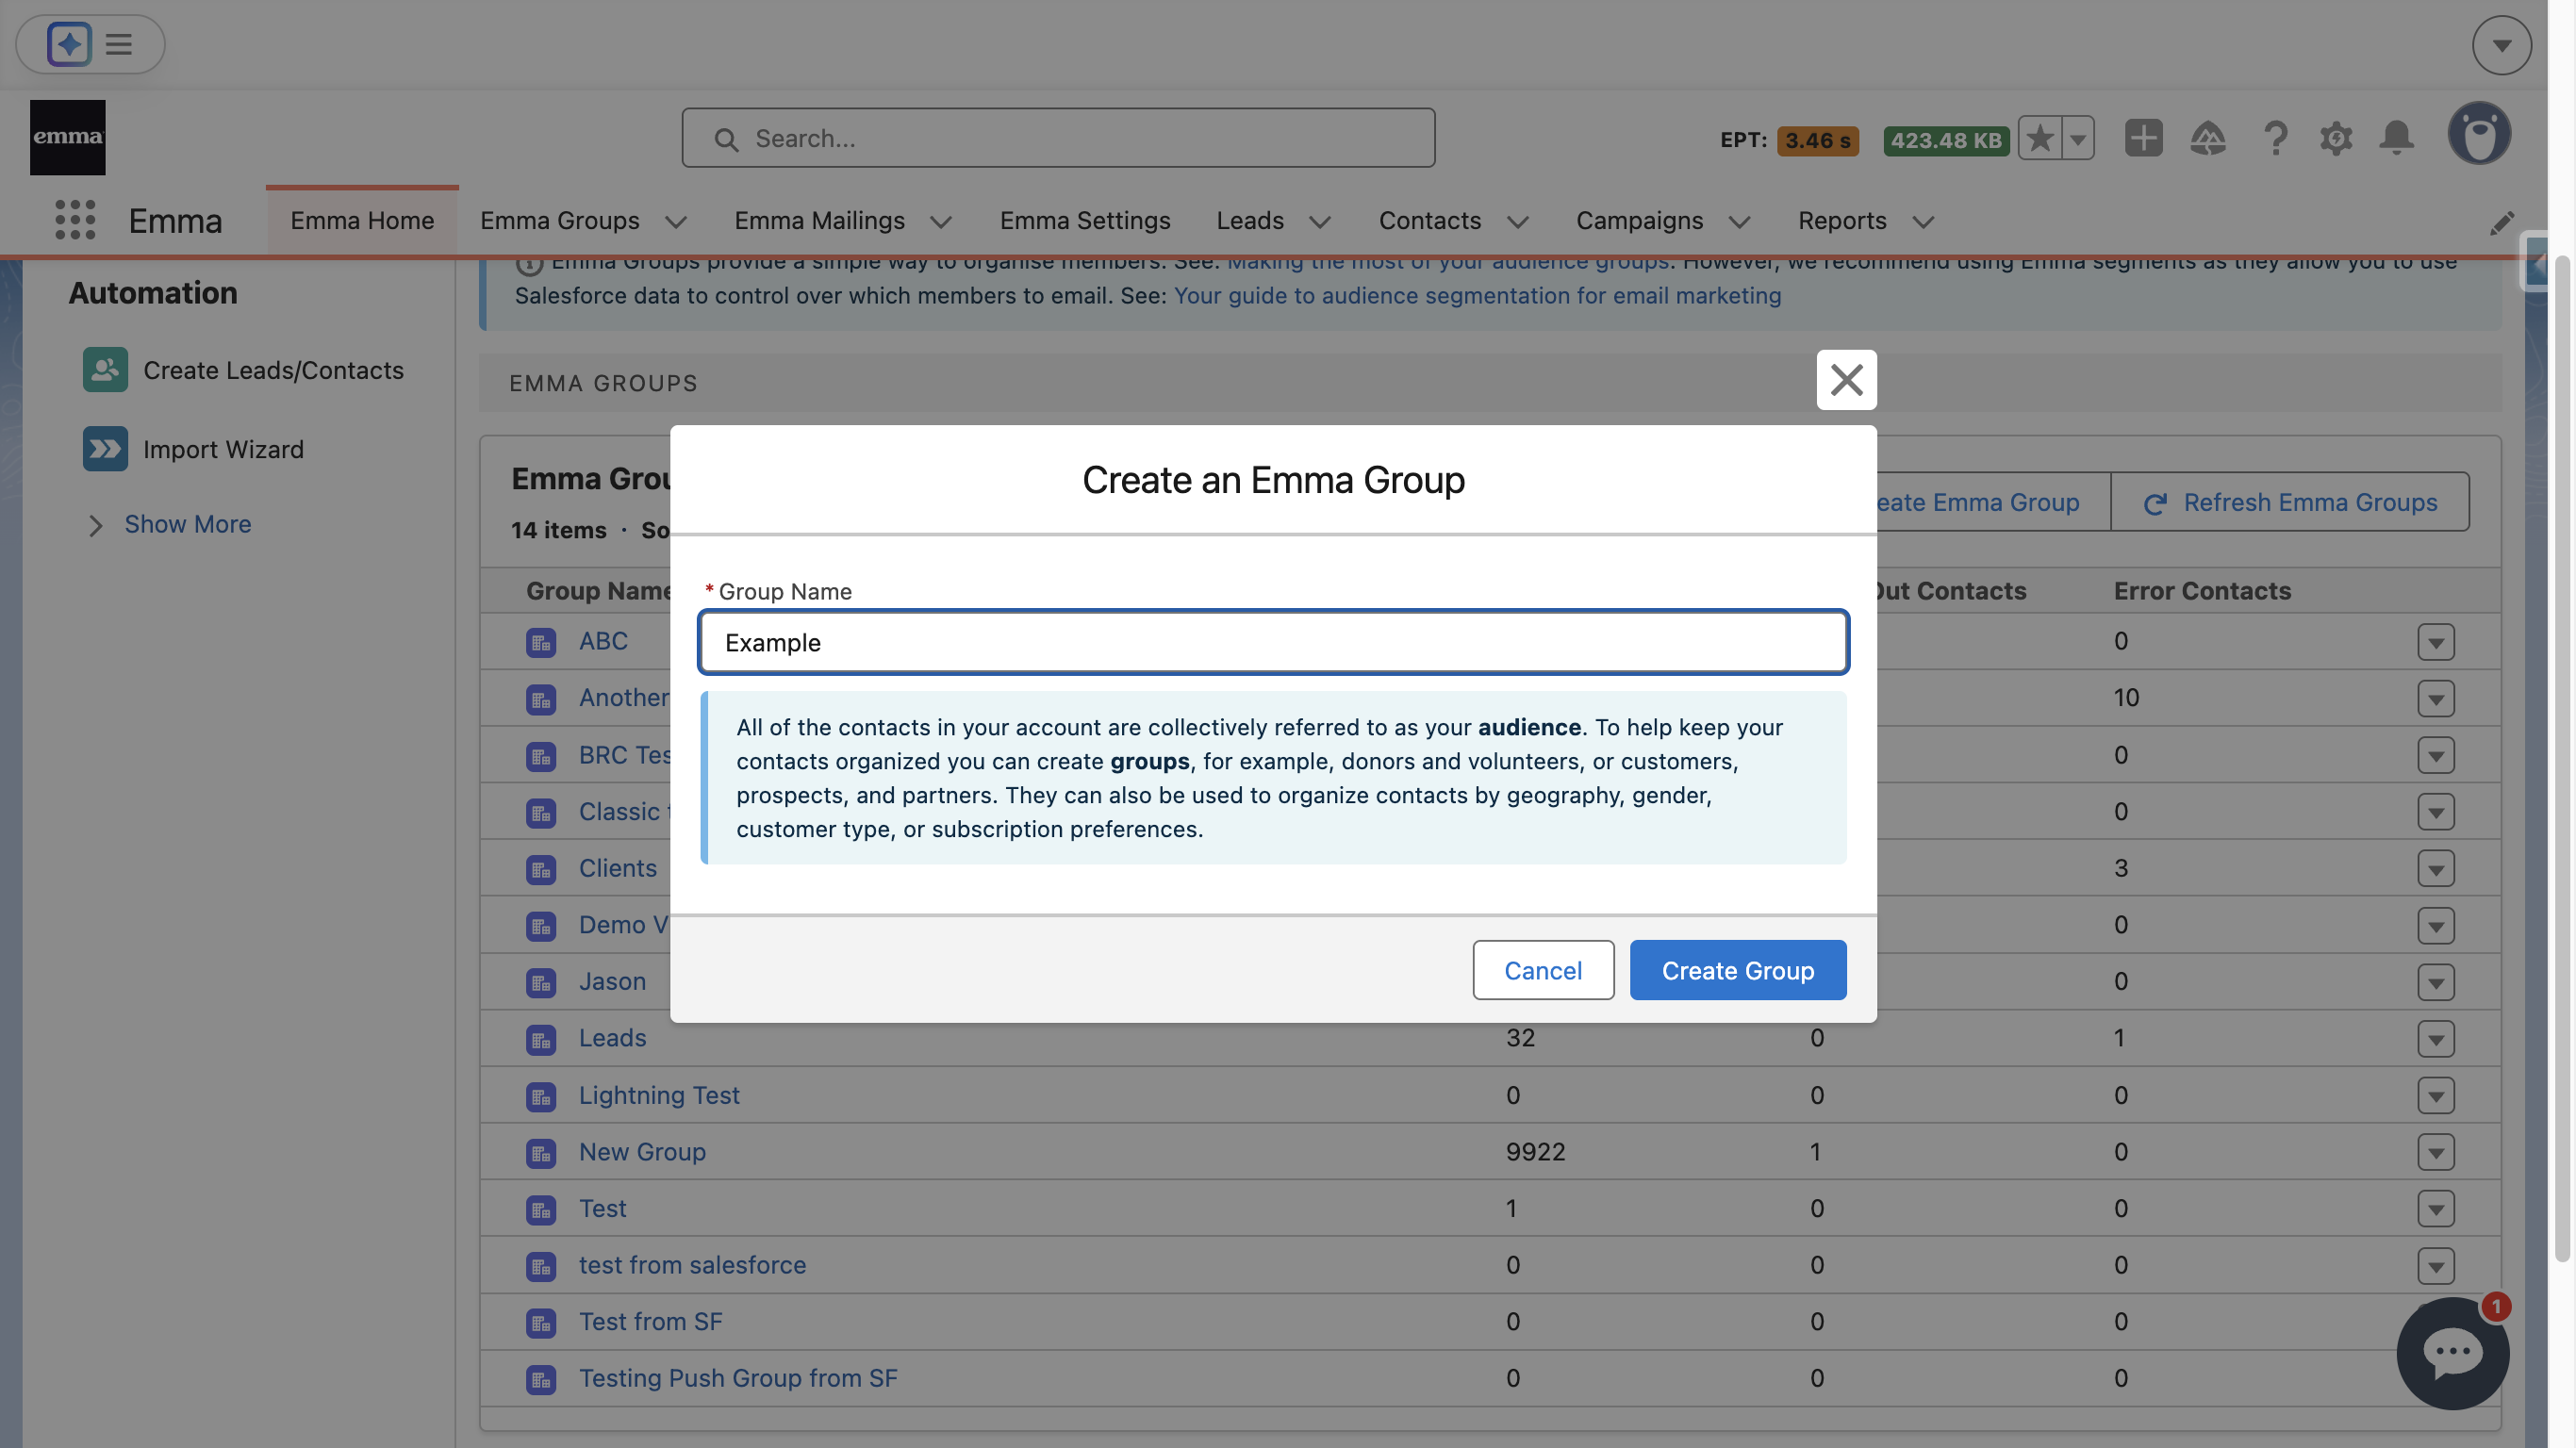The width and height of the screenshot is (2576, 1448).
Task: Click Refresh Emma Groups button
Action: 2290,502
